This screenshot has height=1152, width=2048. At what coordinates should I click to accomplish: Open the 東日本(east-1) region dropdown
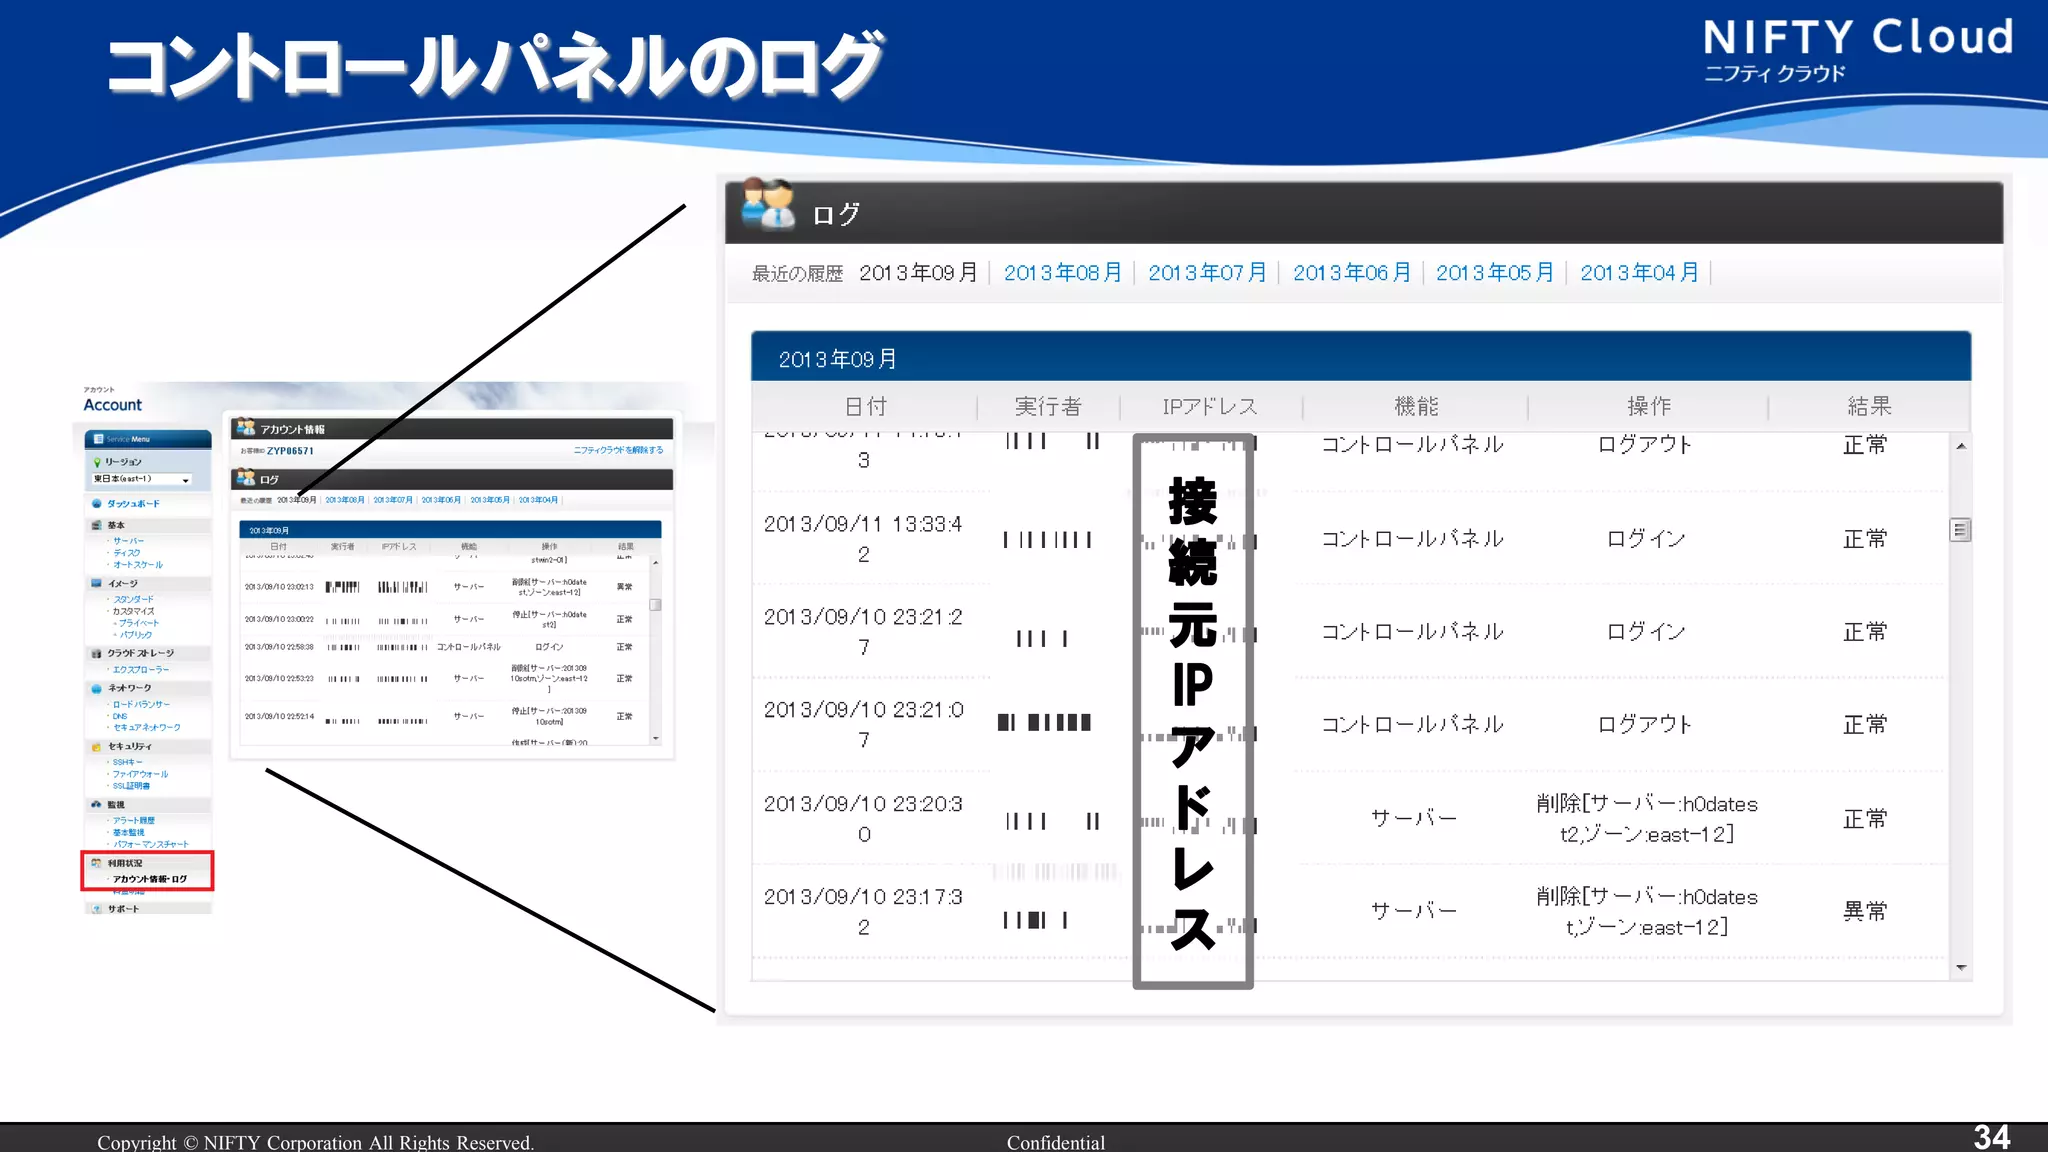tap(142, 479)
